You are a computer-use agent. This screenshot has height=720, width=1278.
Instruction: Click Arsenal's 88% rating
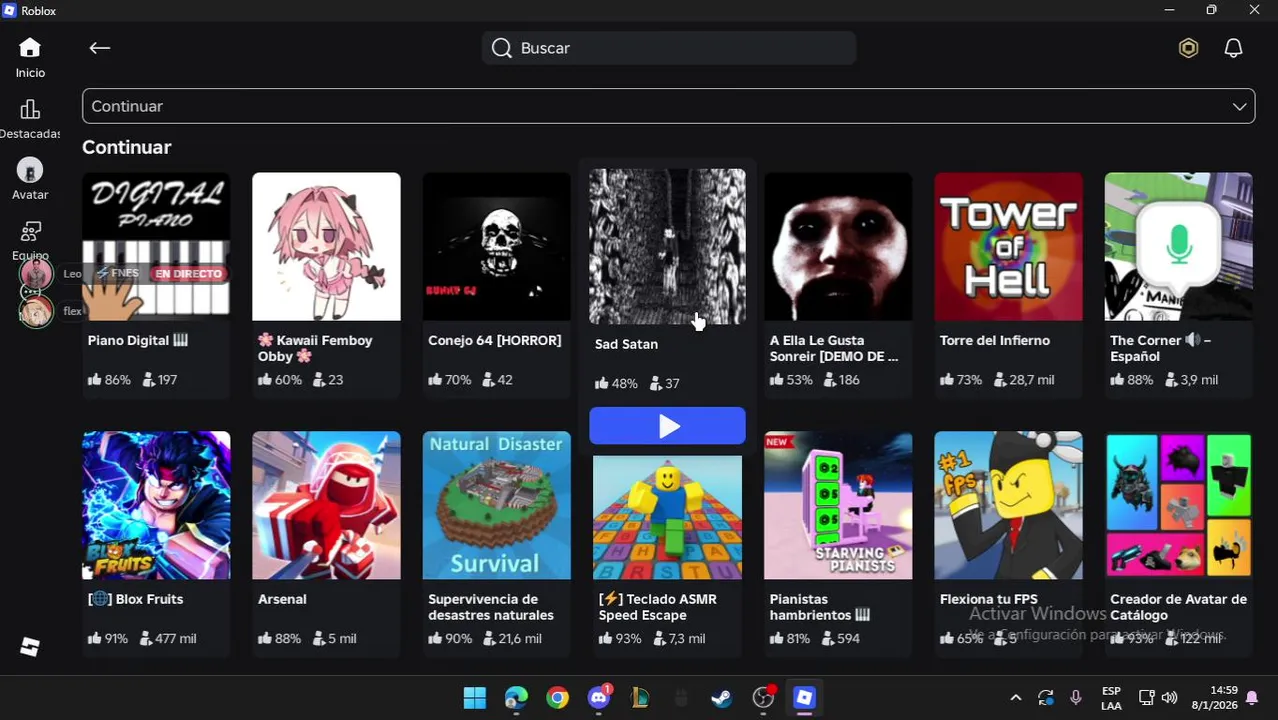point(279,638)
